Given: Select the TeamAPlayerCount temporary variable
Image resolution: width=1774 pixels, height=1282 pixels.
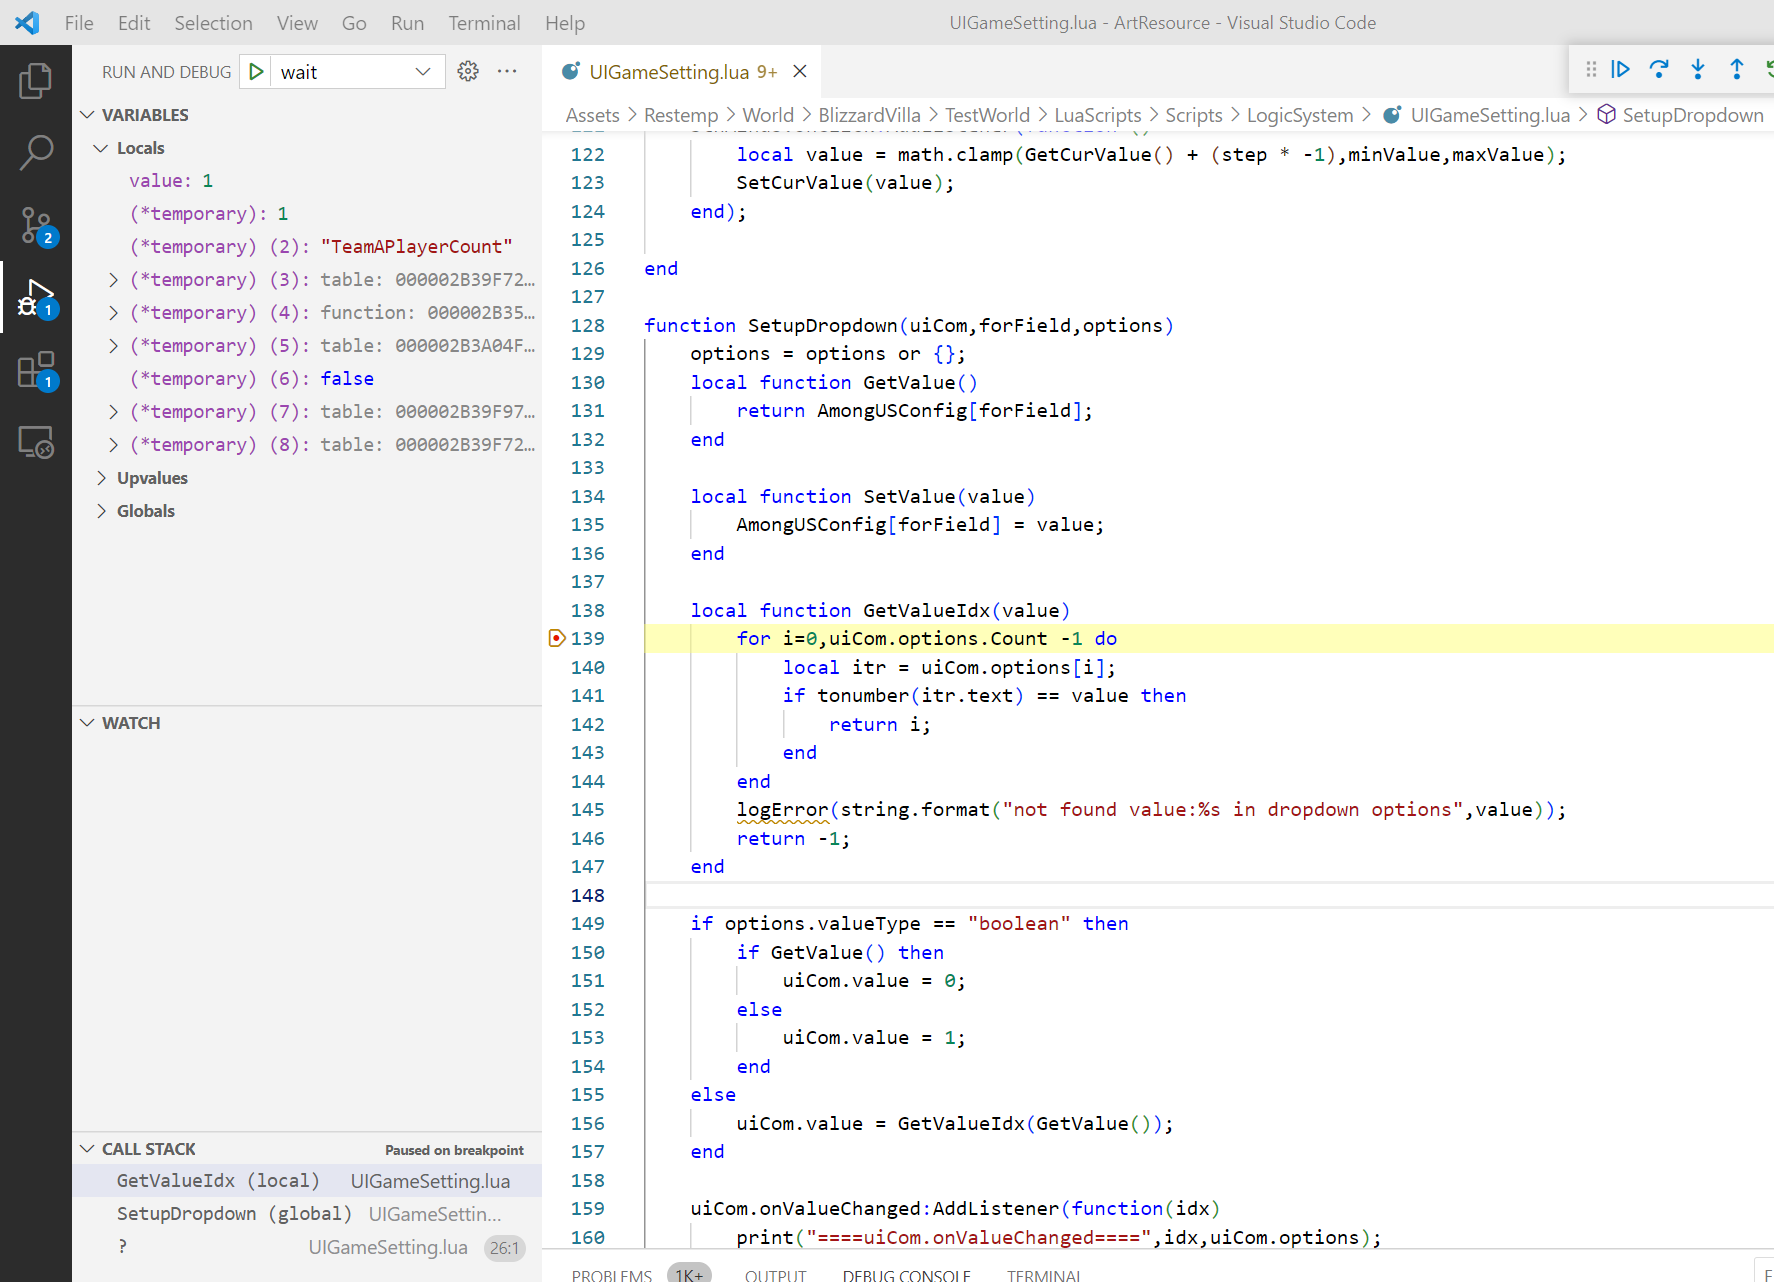Looking at the screenshot, I should tap(307, 247).
